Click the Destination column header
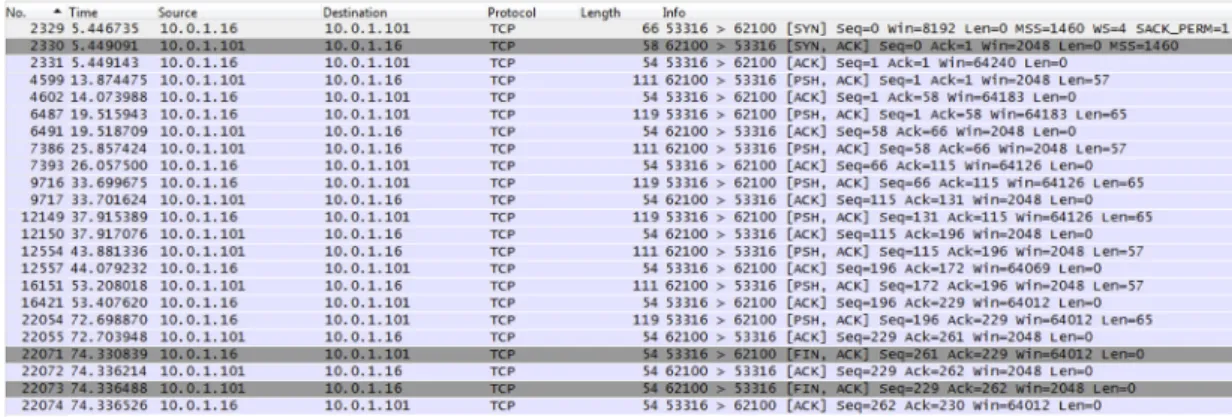Viewport: 1232px width, 417px height. (353, 12)
